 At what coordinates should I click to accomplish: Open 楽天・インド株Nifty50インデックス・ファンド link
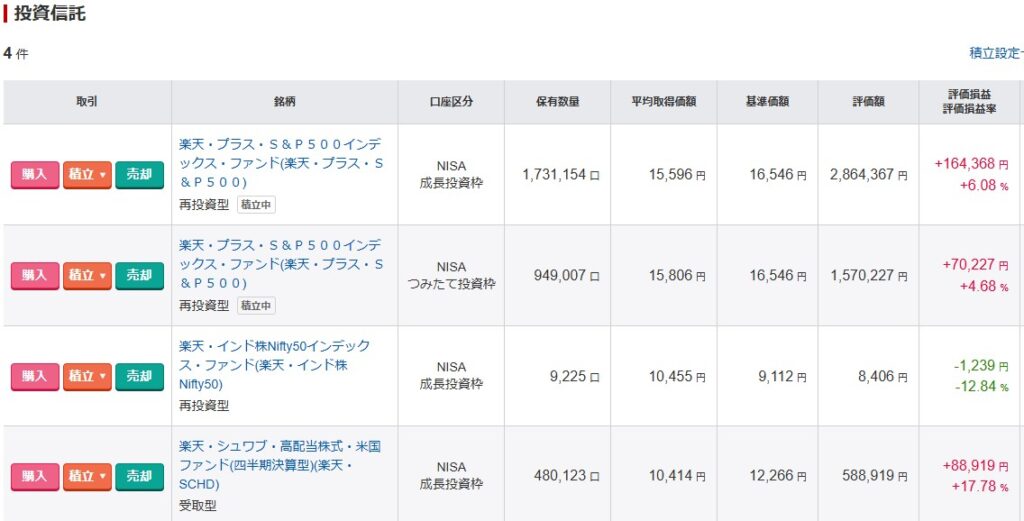(274, 364)
